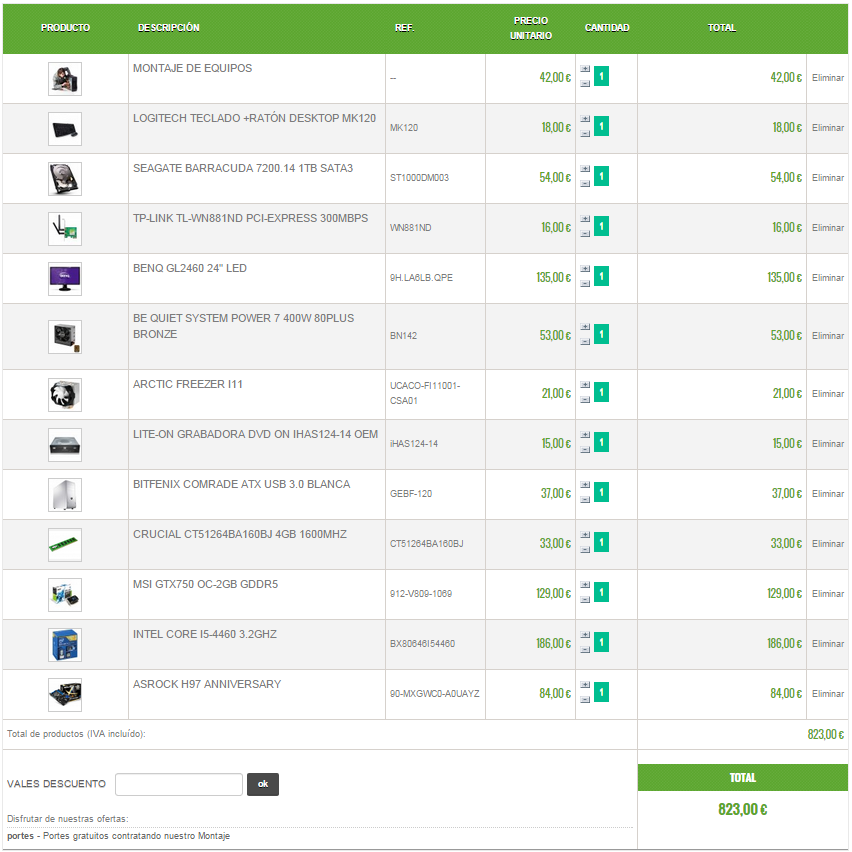The height and width of the screenshot is (852, 852).
Task: Decrease quantity of Intel Core i5-4460
Action: 585,650
